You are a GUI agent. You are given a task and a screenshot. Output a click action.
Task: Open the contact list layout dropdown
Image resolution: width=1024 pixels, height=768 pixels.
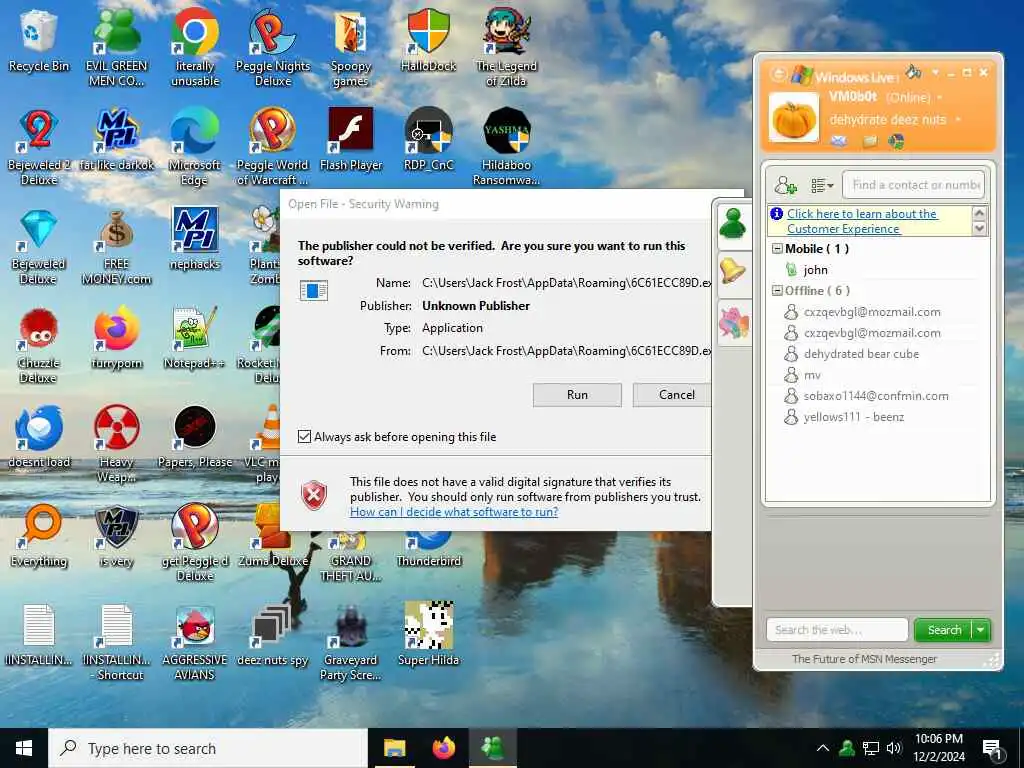[x=822, y=186]
